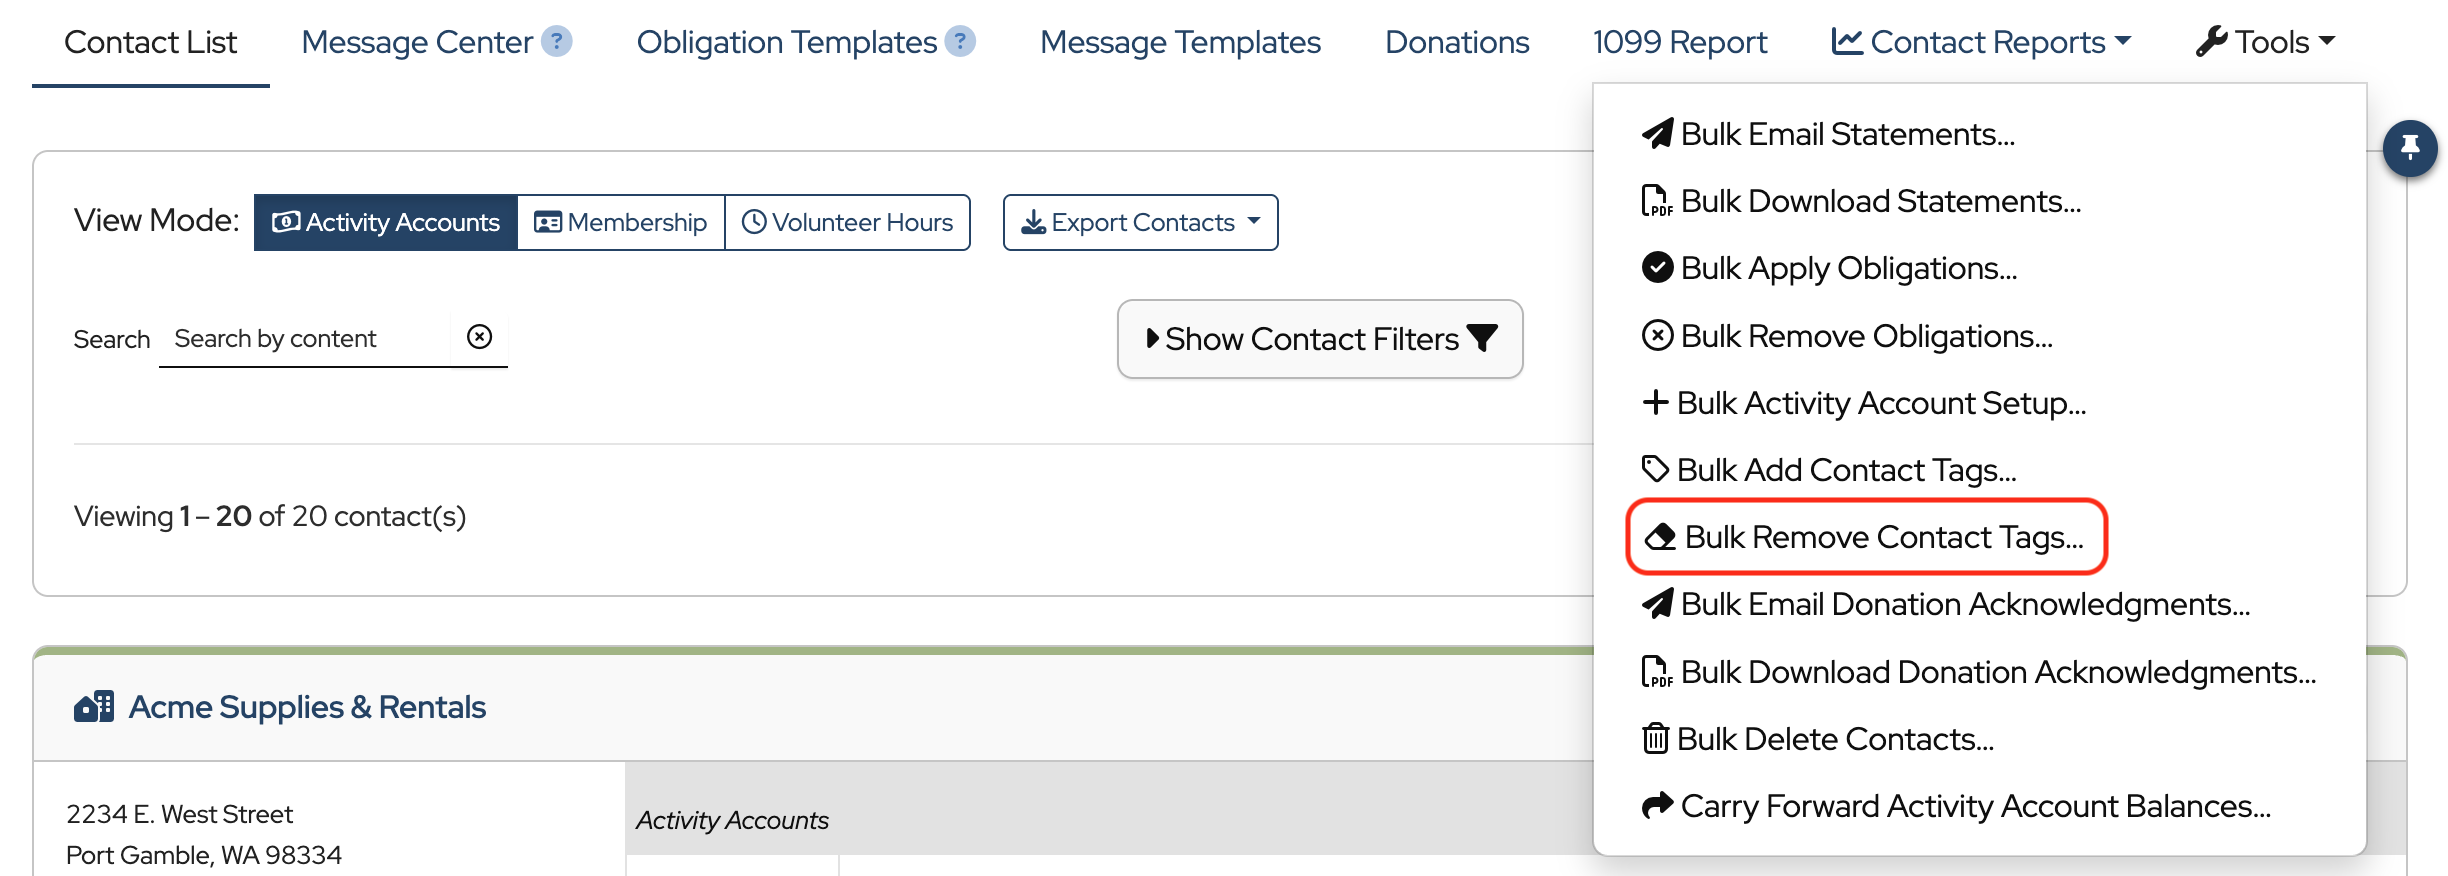The image size is (2448, 876).
Task: Click the Bulk Add Contact Tags icon
Action: pos(1655,469)
